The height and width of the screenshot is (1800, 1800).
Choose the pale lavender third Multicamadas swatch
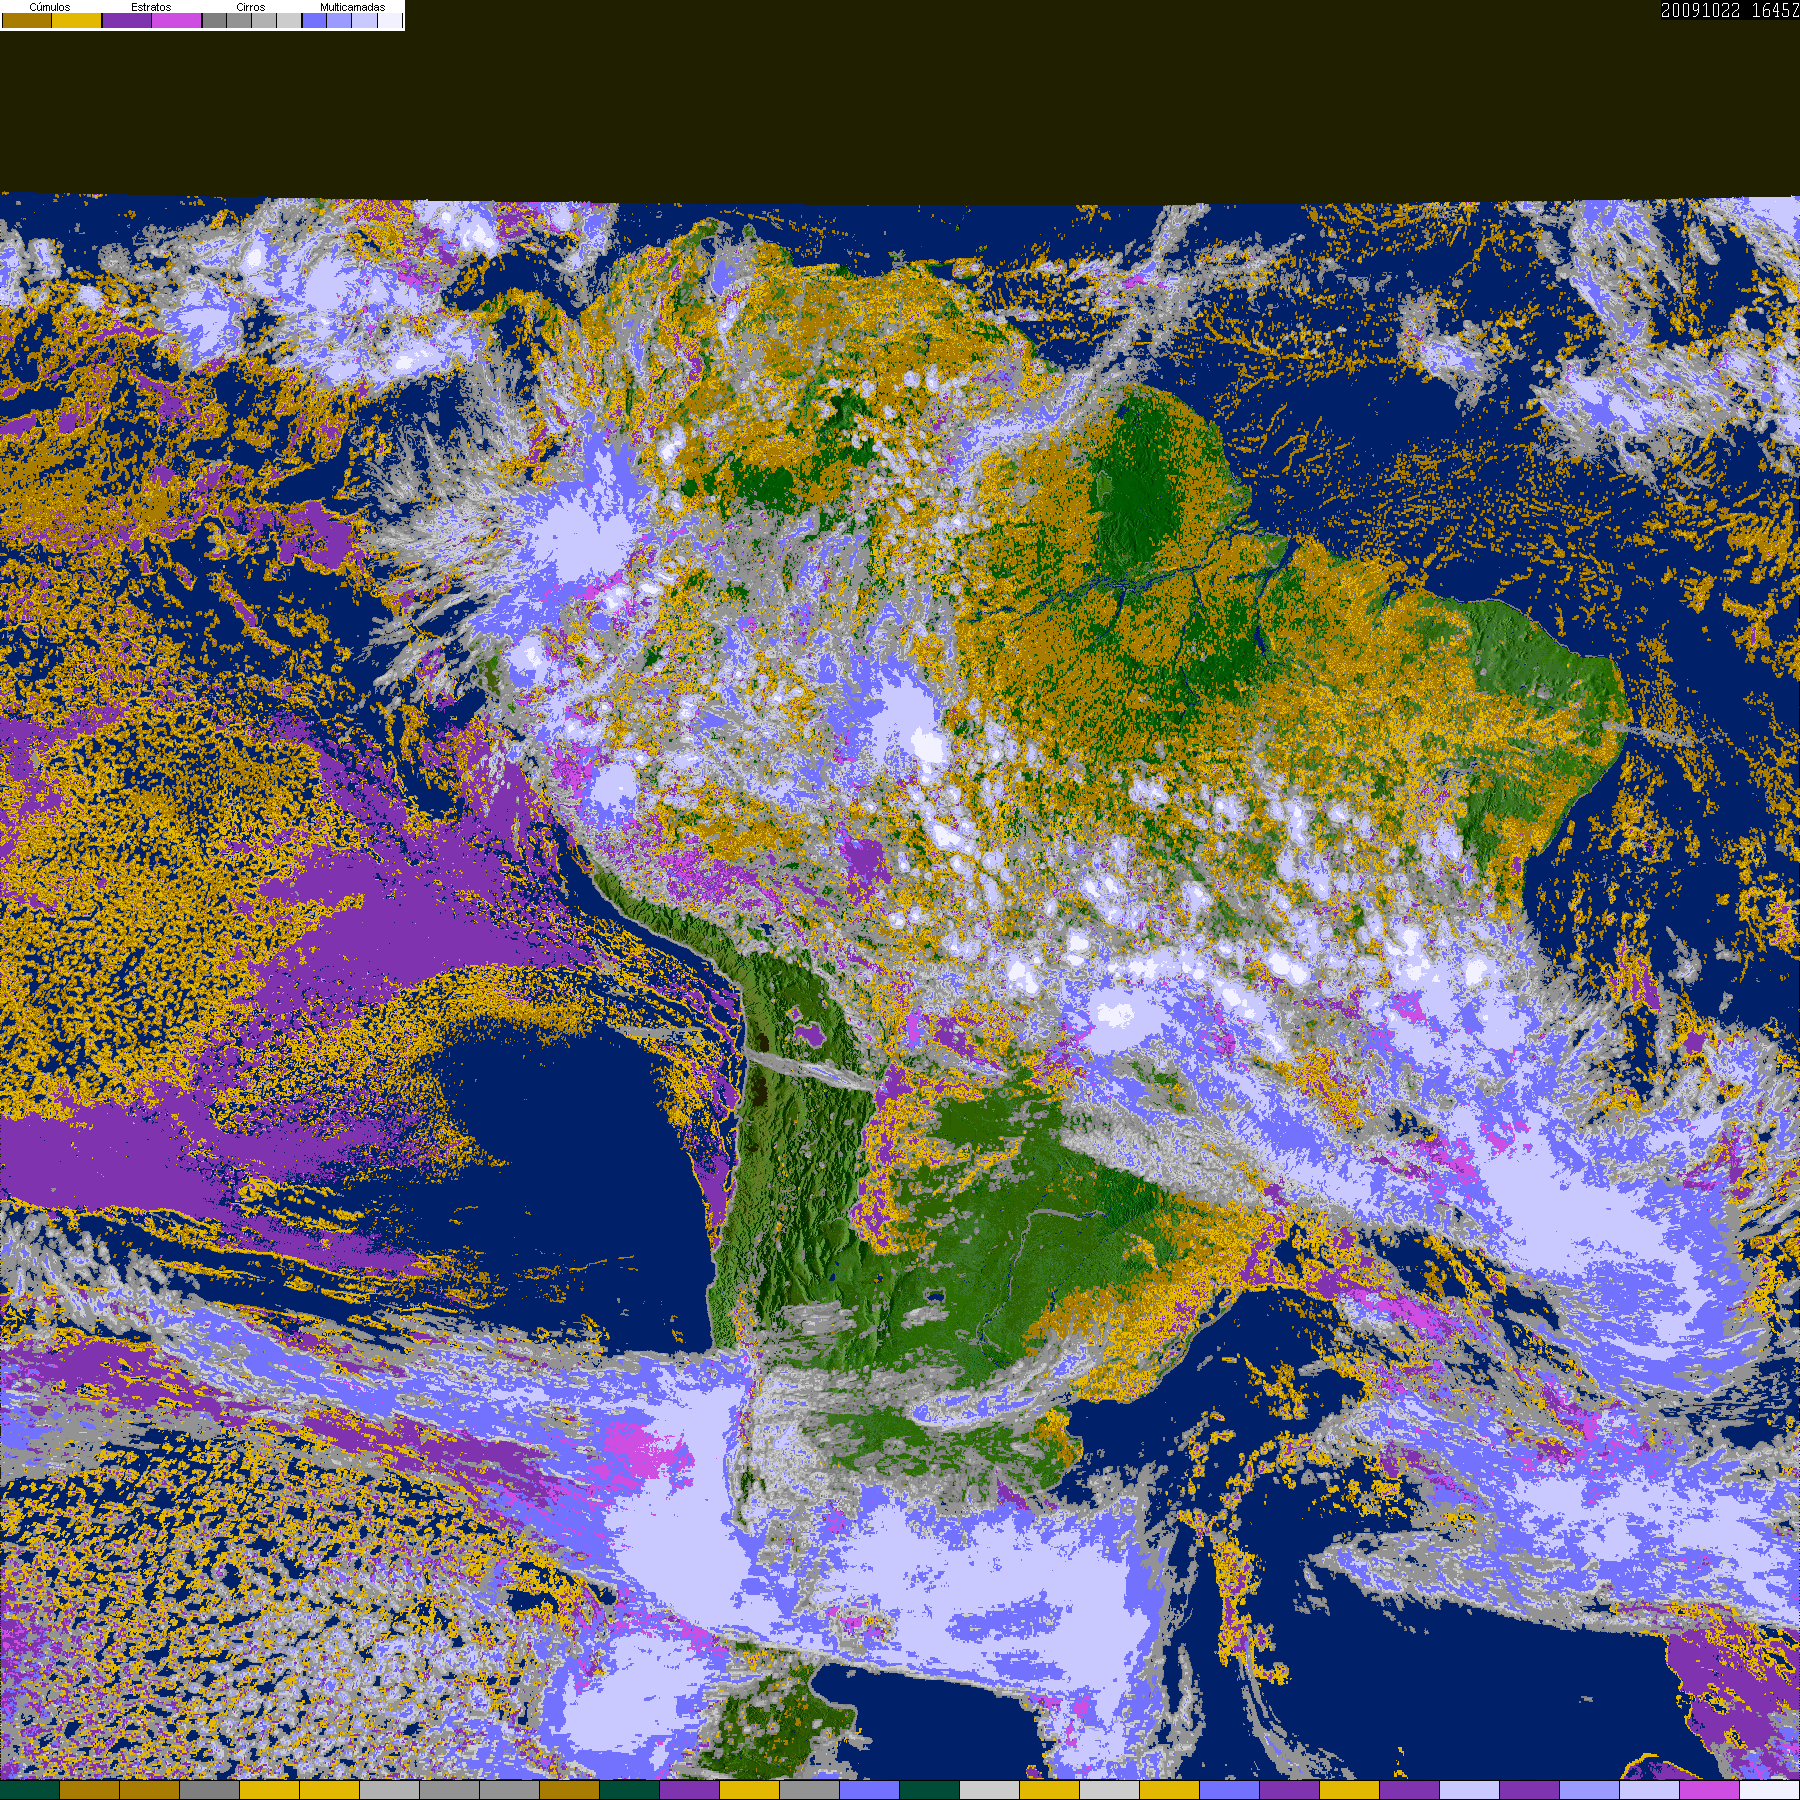365,20
